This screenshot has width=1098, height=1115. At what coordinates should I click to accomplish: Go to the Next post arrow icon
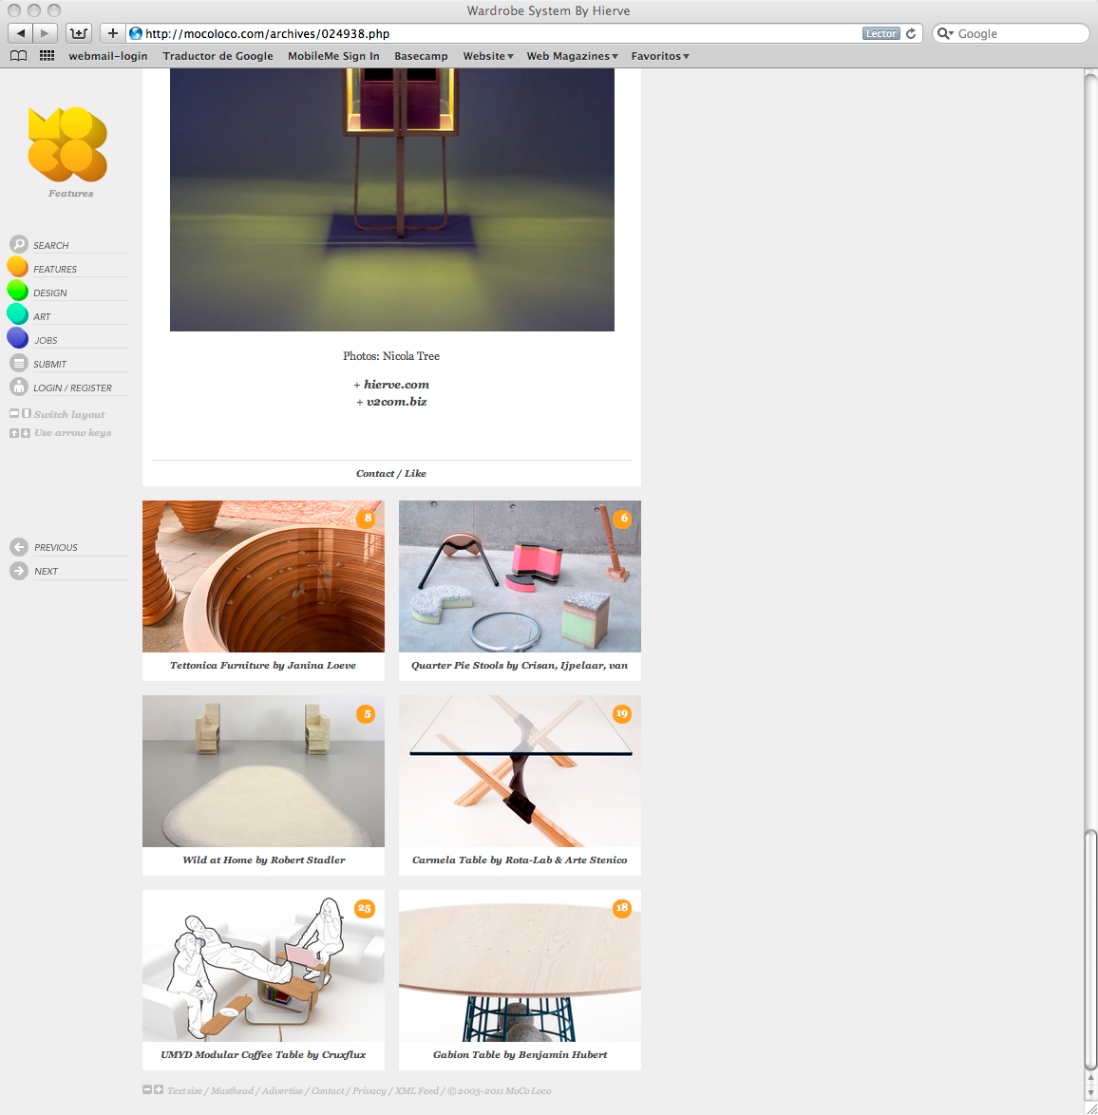click(x=18, y=570)
